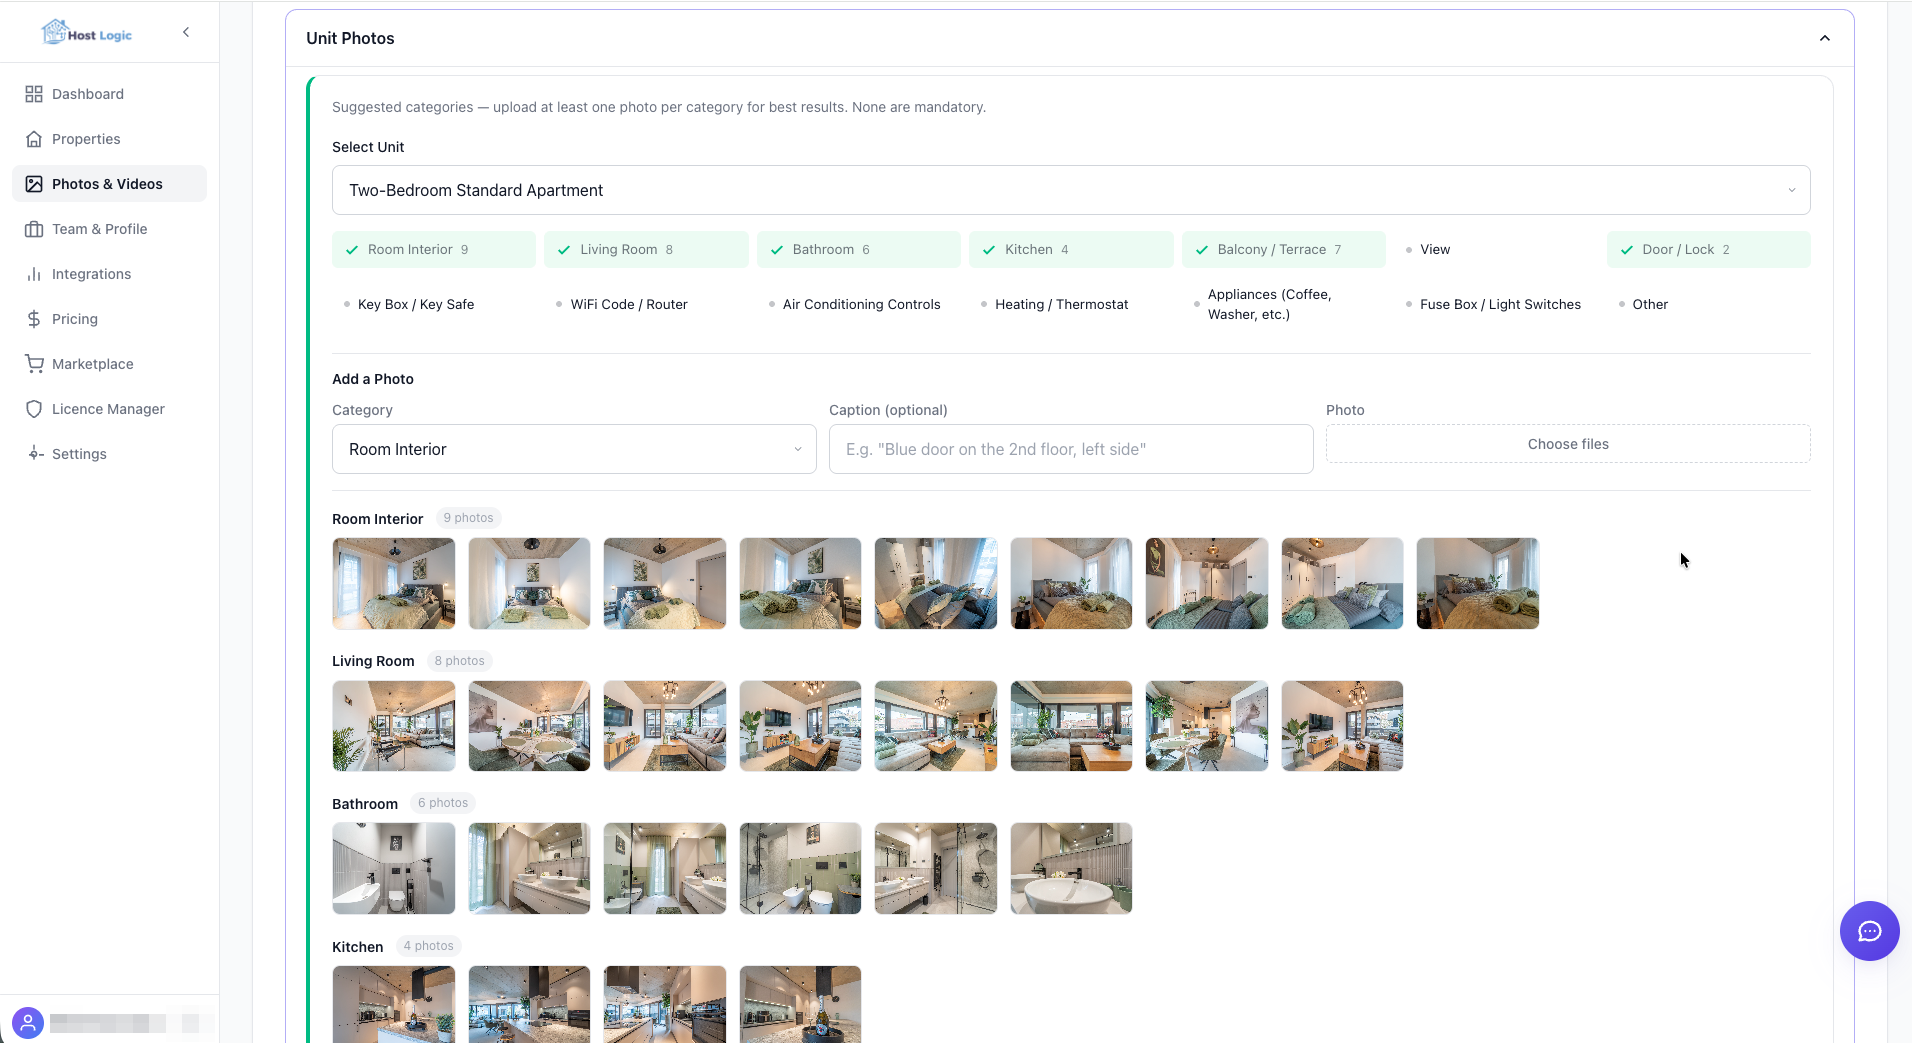Navigate to Integrations
Screen dimensions: 1912x1043
109,274
